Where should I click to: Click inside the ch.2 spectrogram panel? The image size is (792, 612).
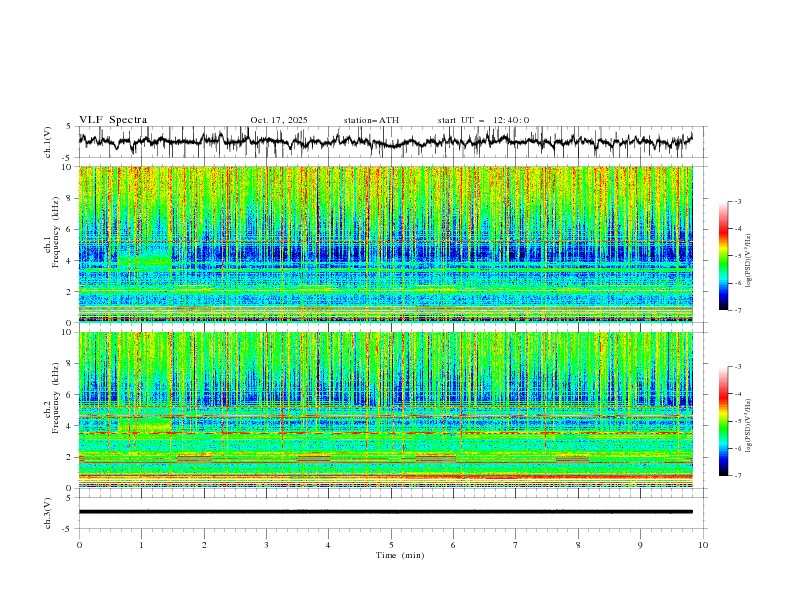tap(385, 410)
